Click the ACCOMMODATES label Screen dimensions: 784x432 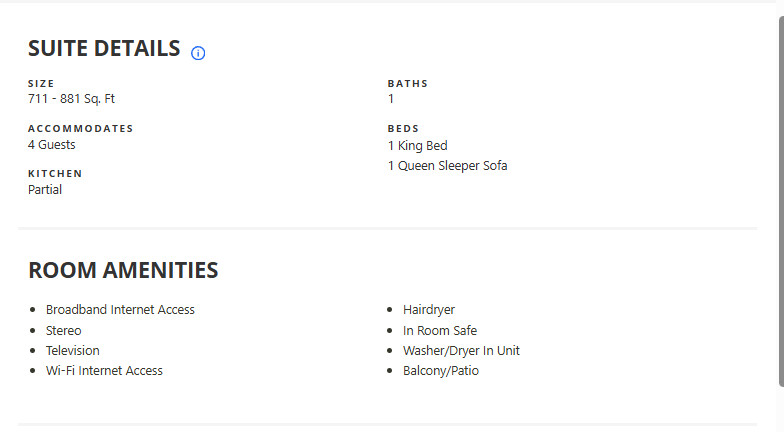tap(80, 128)
